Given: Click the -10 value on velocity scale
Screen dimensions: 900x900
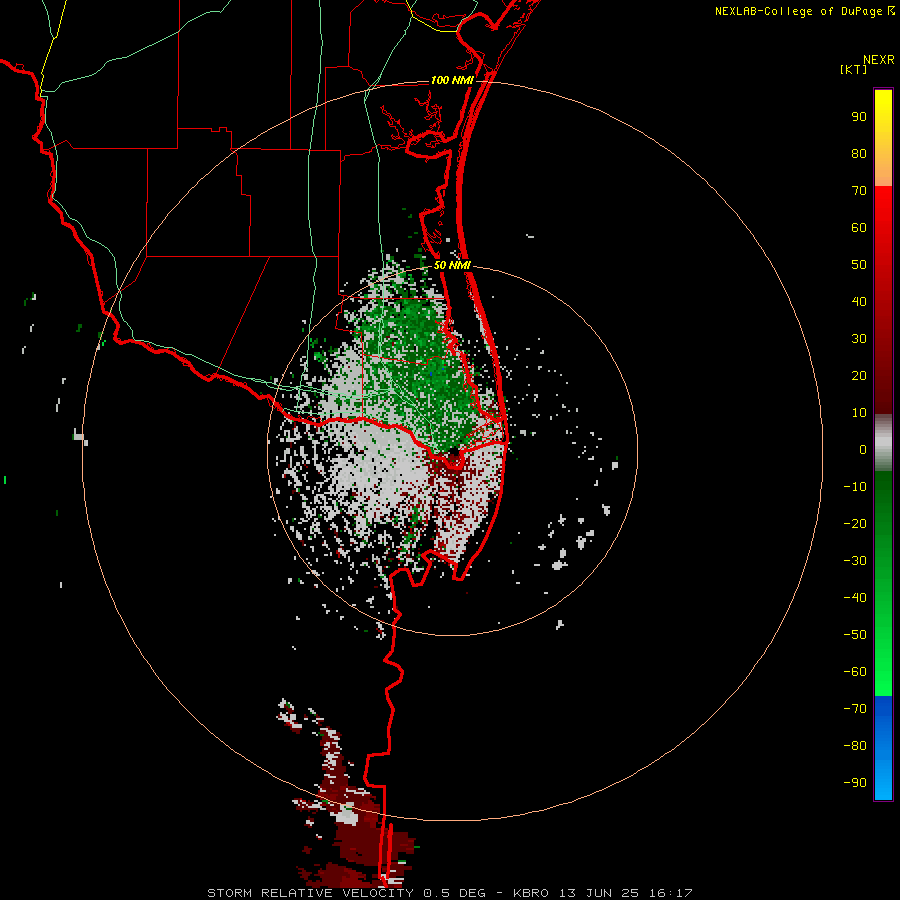Looking at the screenshot, I should (855, 487).
